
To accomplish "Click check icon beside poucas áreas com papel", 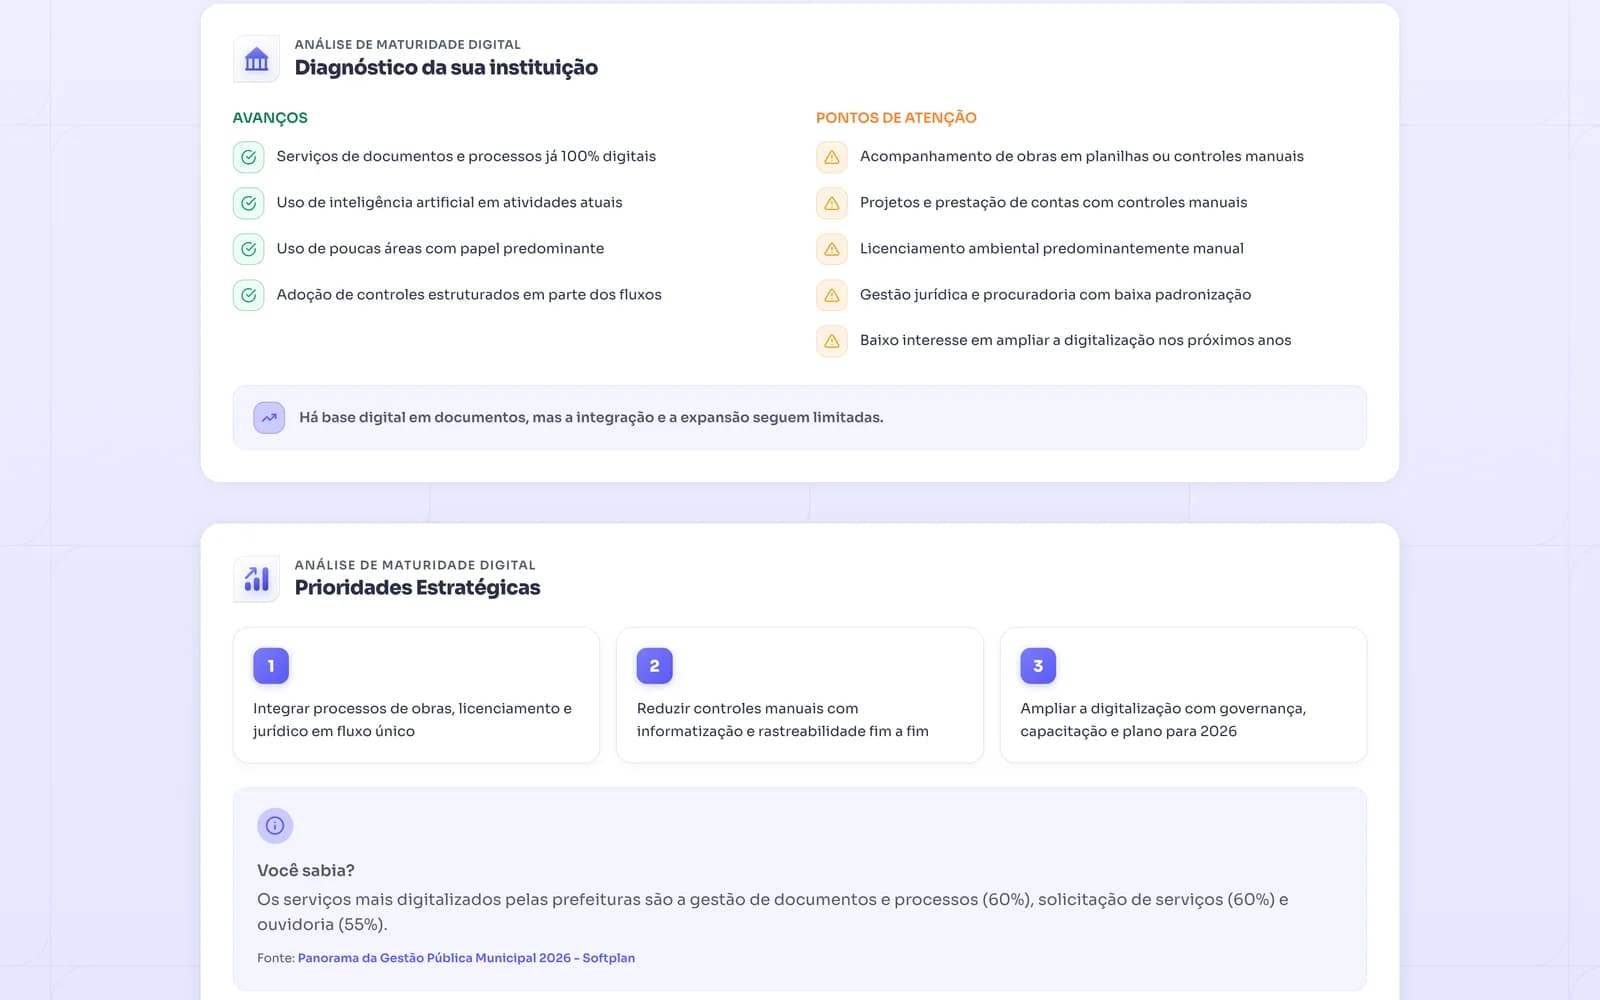I will click(249, 249).
